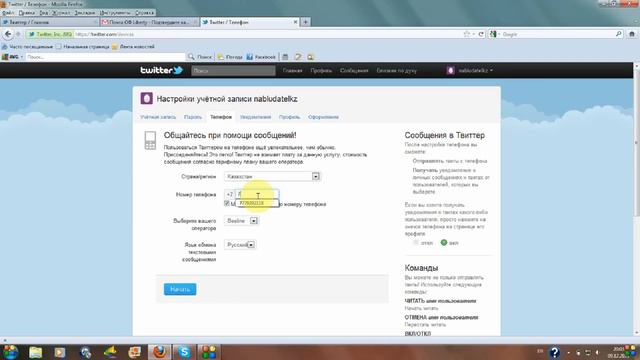Select the 'вкл' radio option
This screenshot has height=360, width=640.
(444, 242)
